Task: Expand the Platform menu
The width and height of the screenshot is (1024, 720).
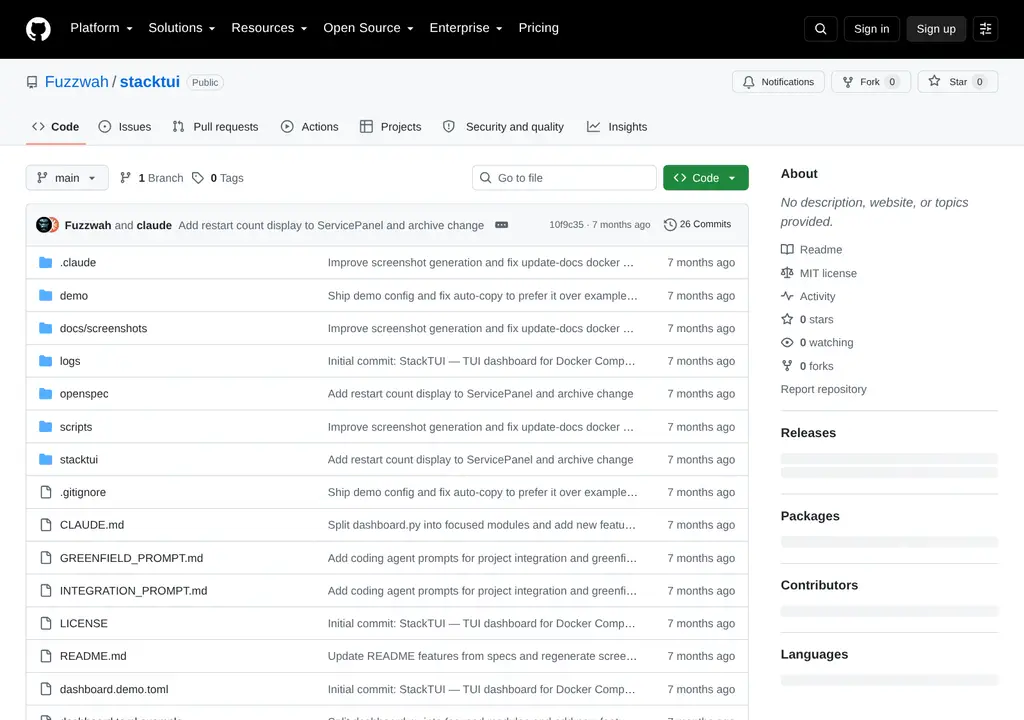Action: [101, 28]
